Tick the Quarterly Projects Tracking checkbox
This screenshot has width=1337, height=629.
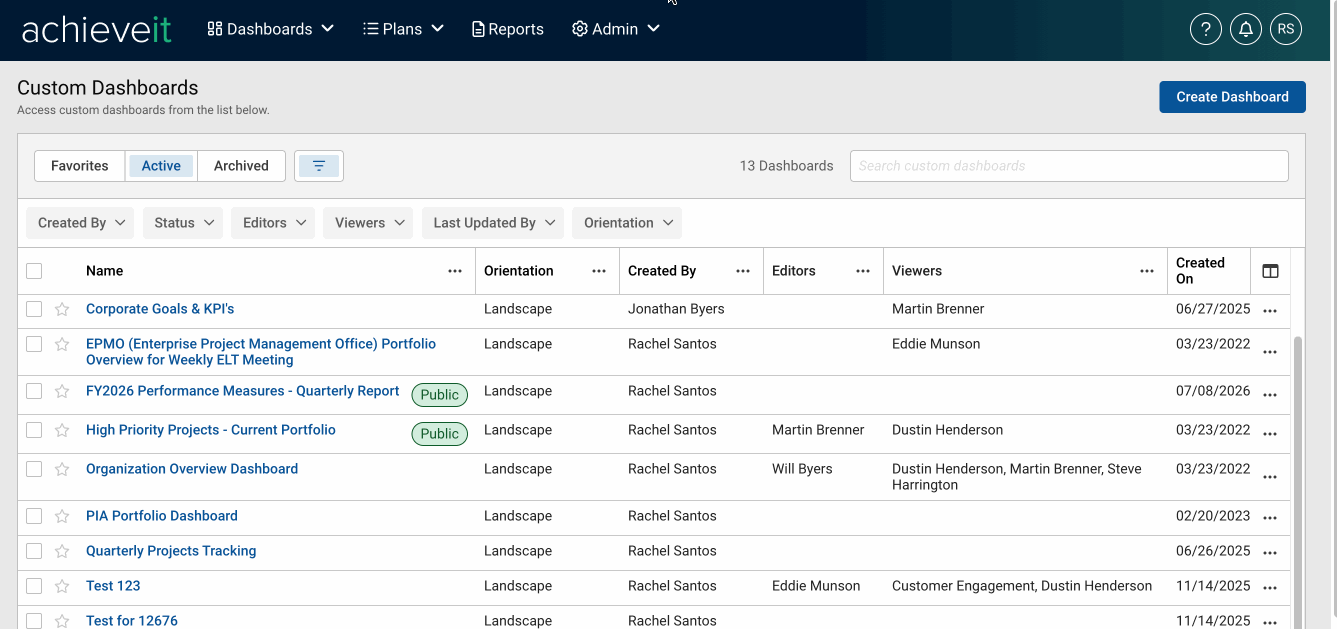click(34, 551)
